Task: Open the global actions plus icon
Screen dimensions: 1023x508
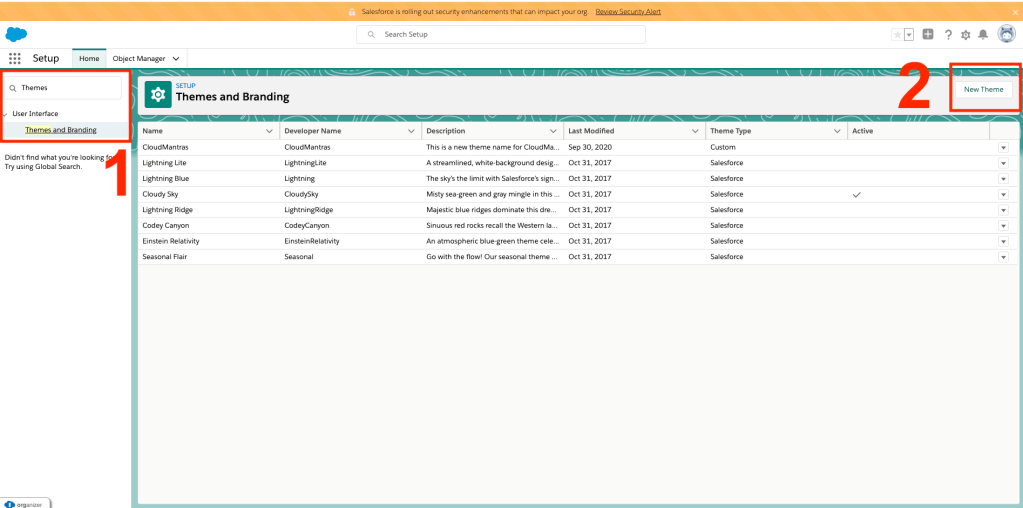Action: click(928, 34)
